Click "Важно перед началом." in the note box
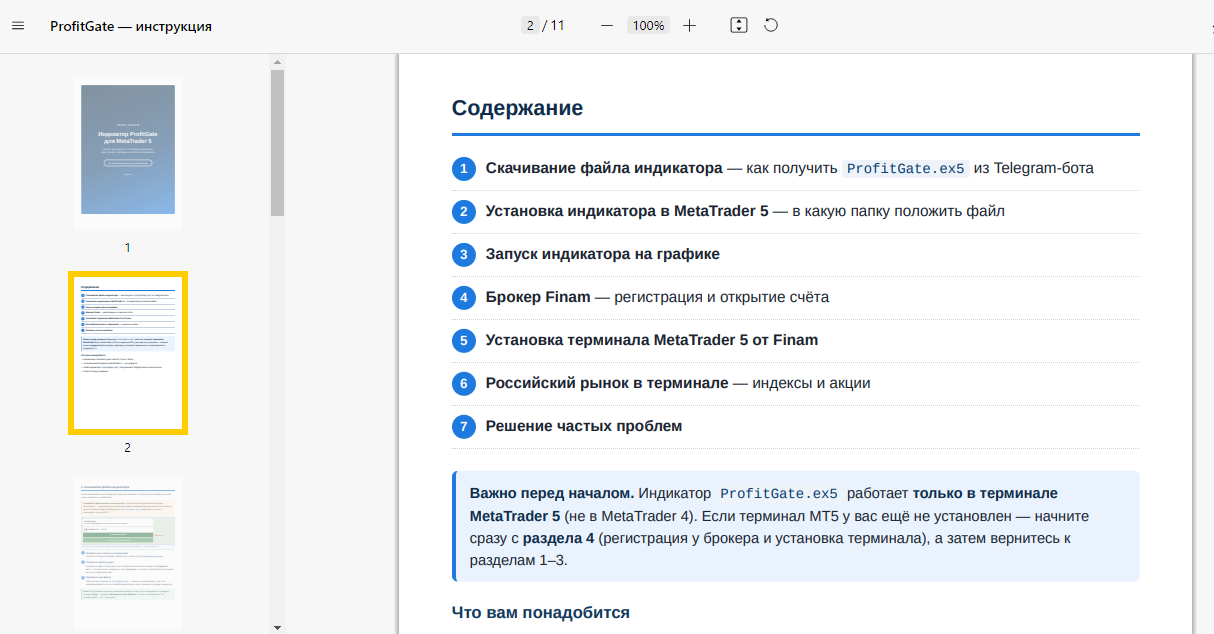Image resolution: width=1214 pixels, height=634 pixels. [x=552, y=493]
